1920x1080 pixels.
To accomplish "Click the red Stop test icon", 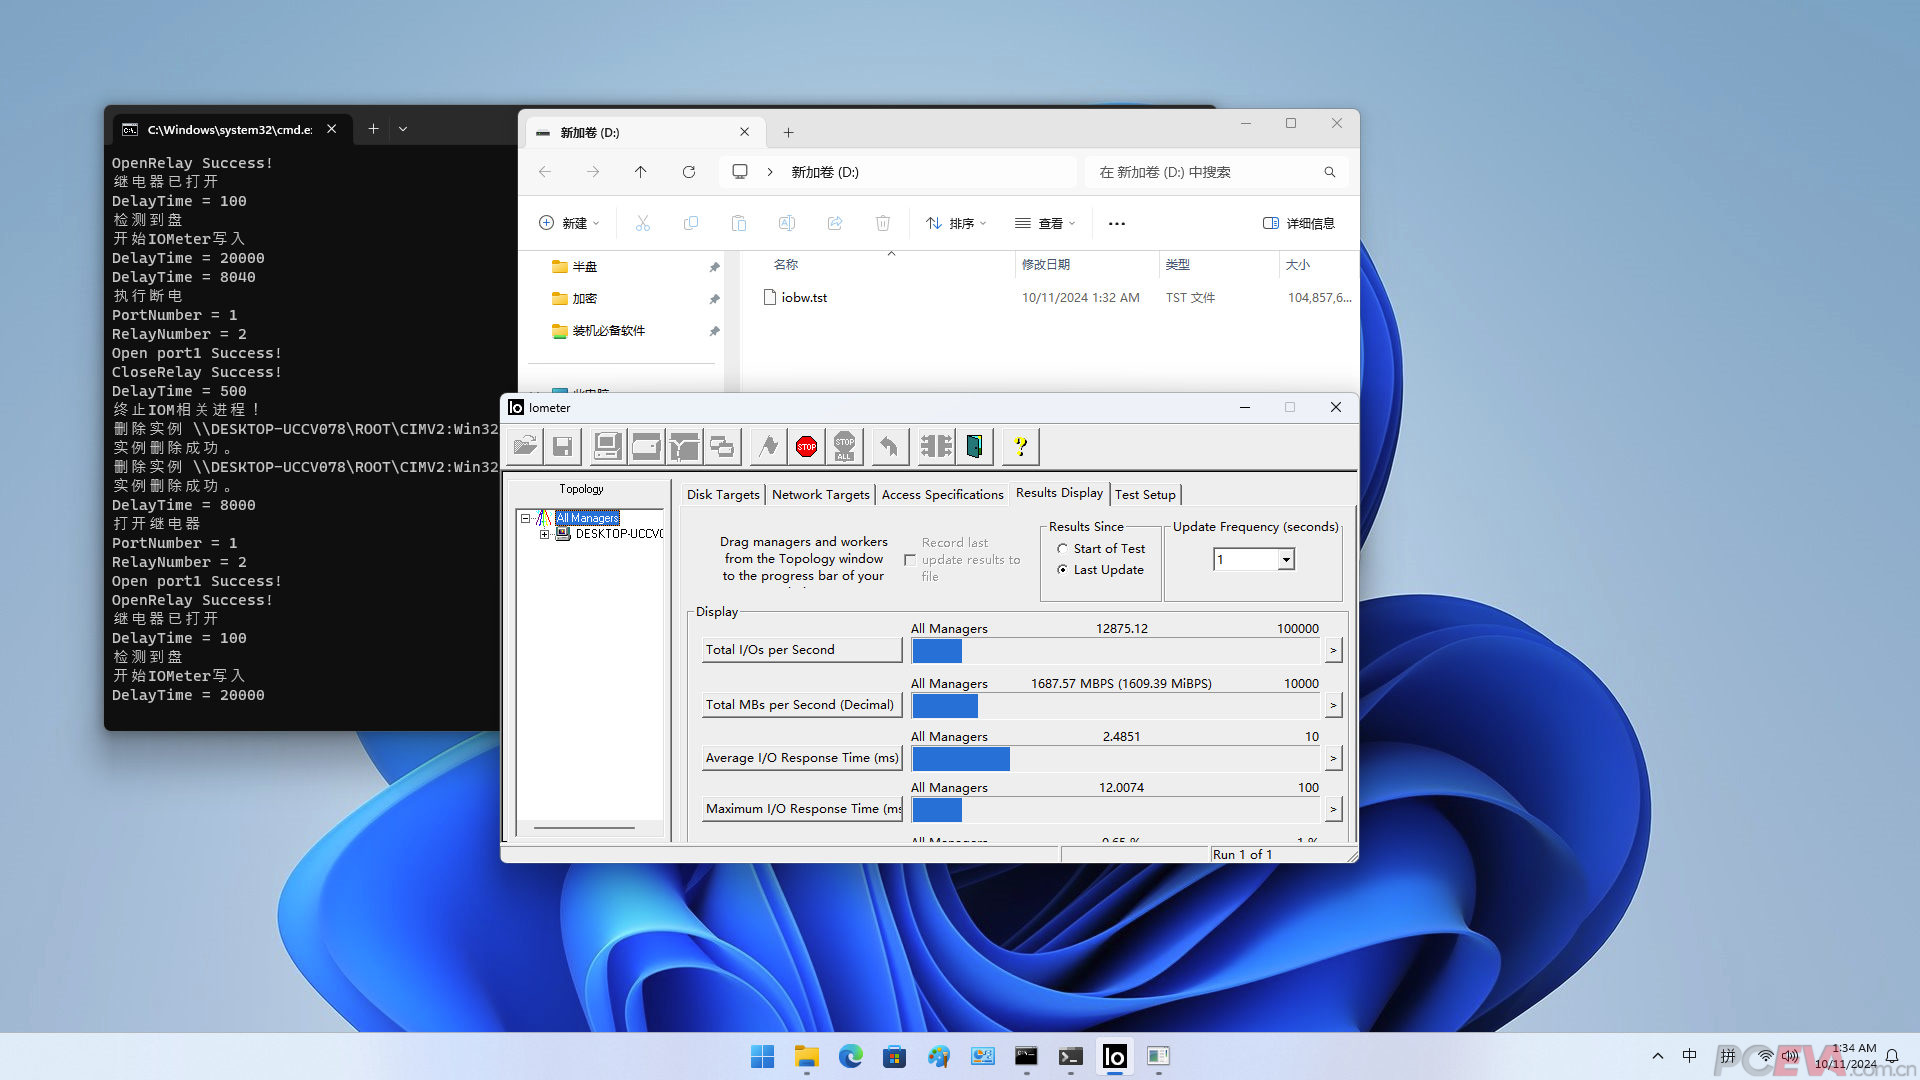I will tap(806, 447).
